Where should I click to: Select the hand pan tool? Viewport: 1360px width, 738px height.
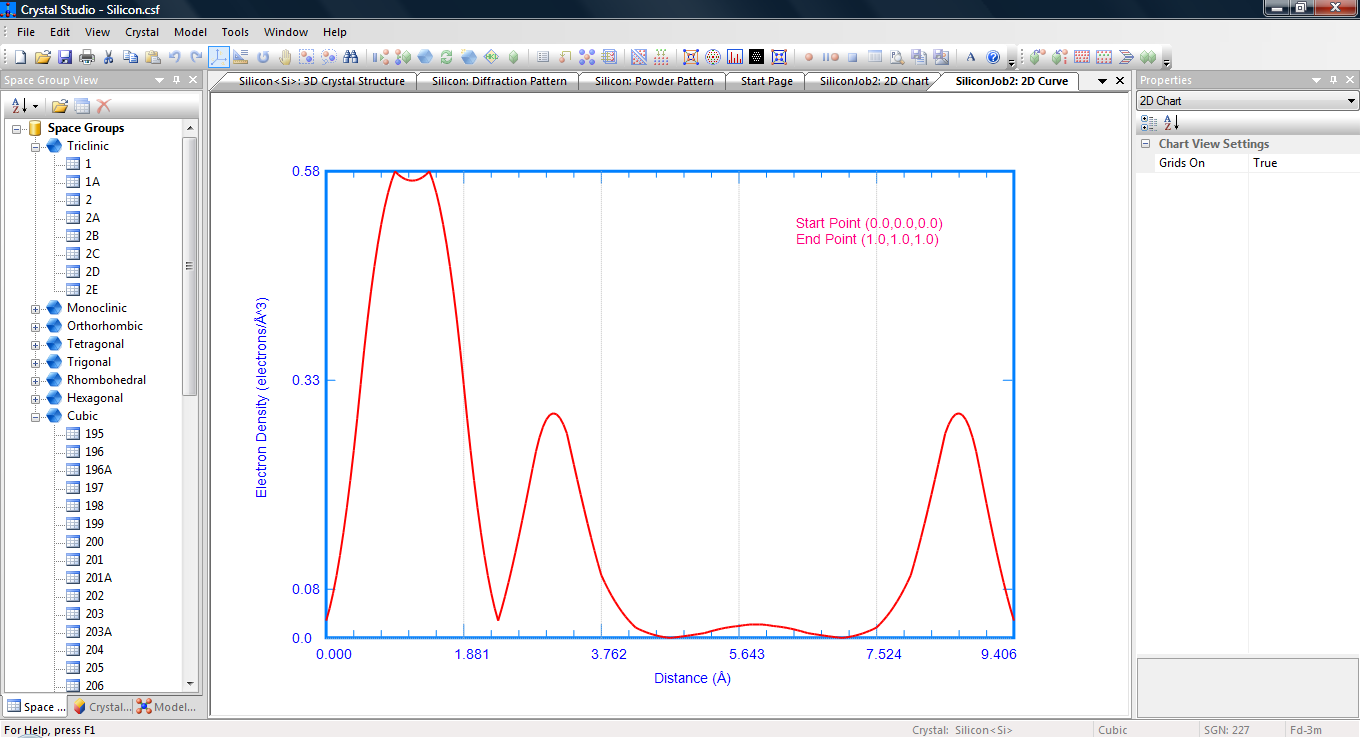coord(285,57)
